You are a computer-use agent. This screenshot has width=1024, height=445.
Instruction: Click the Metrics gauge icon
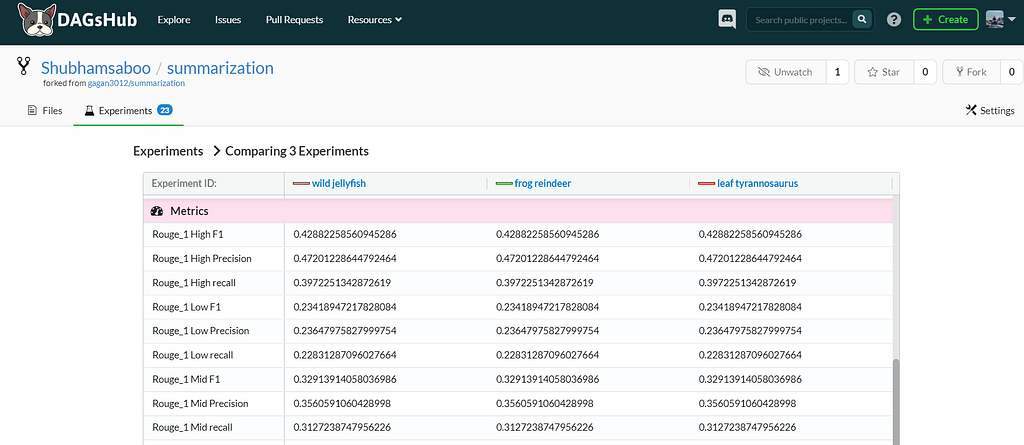click(157, 211)
